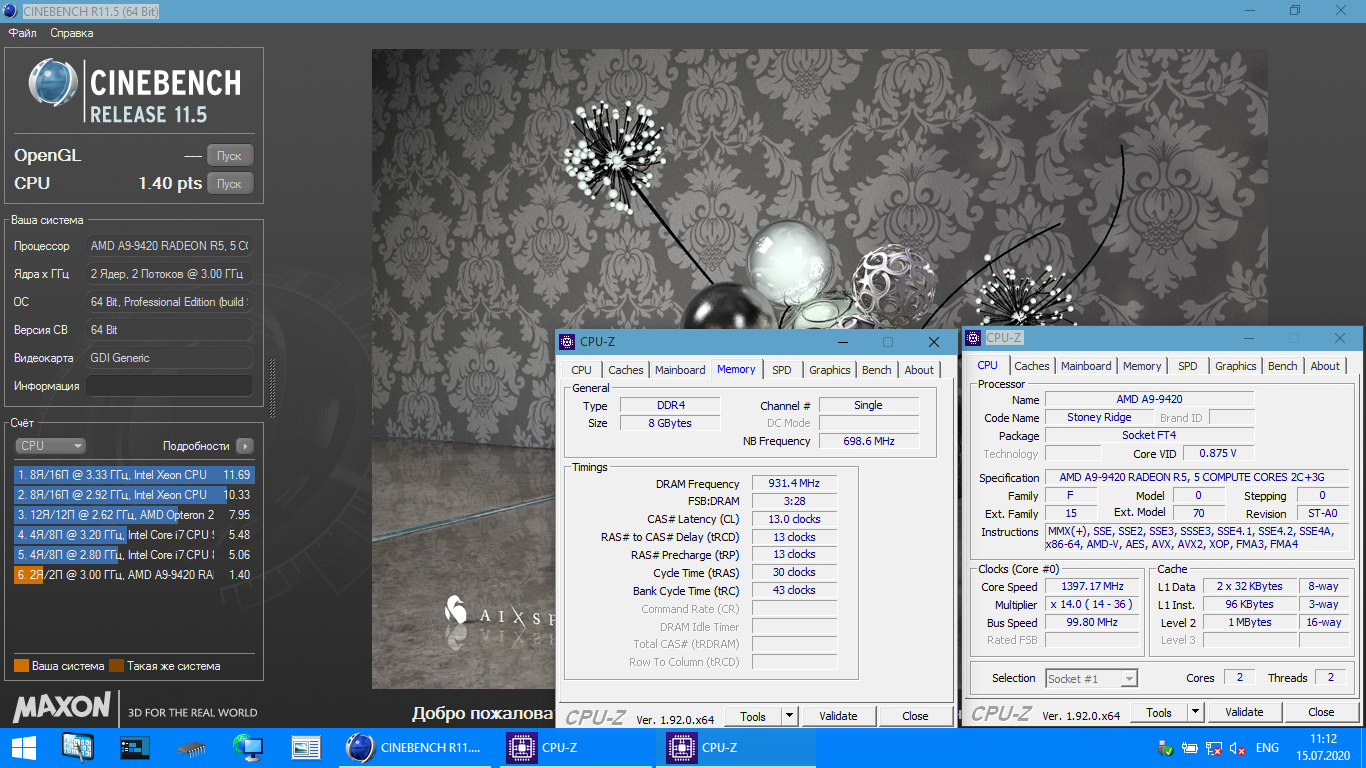Click the Подробности details arrow button
This screenshot has height=768, width=1366.
tap(244, 446)
